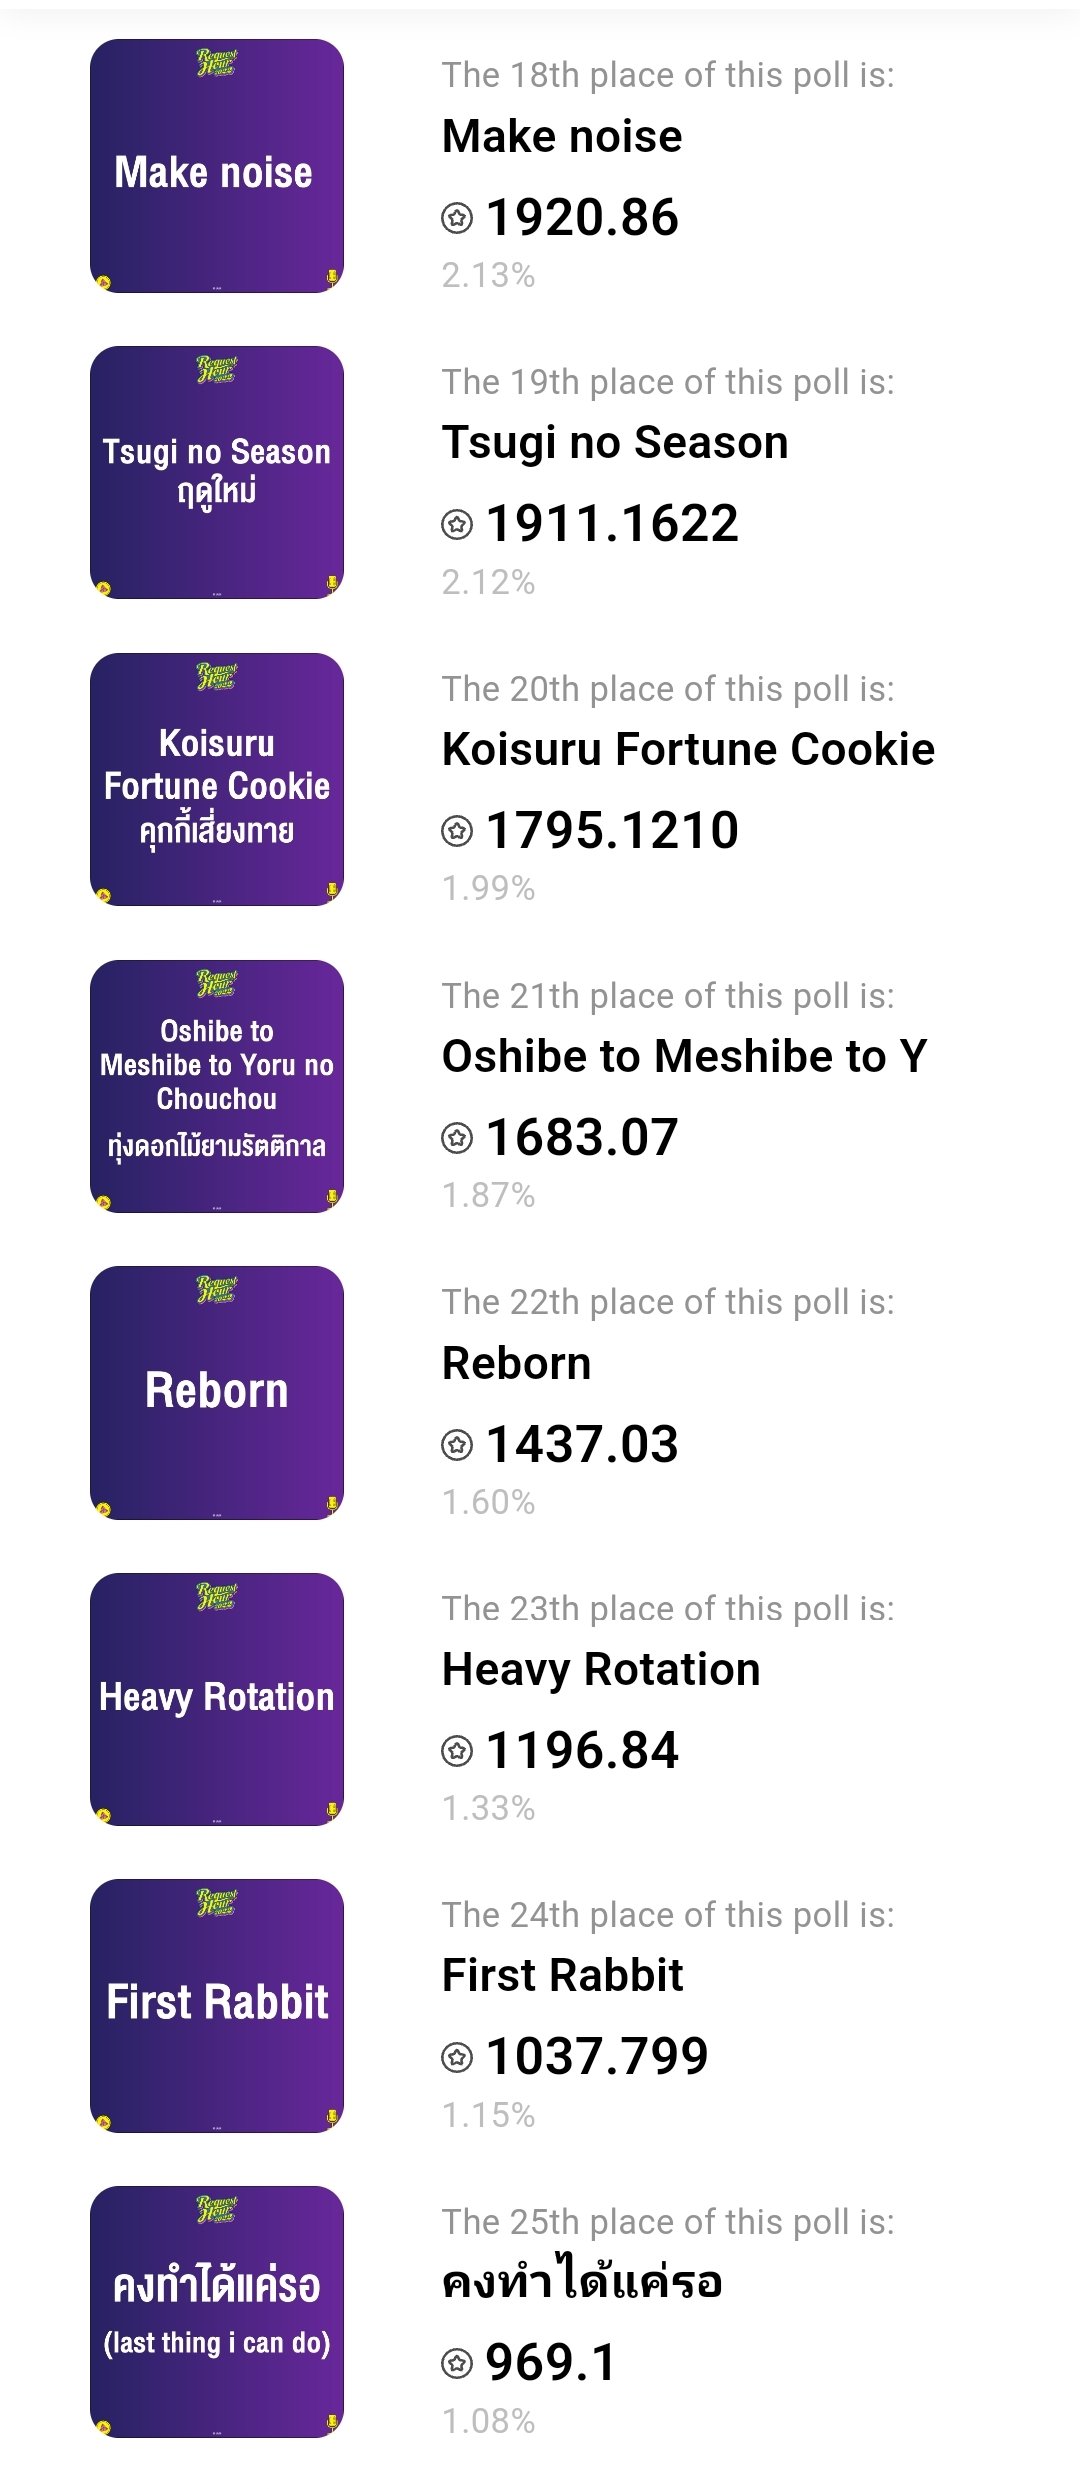
Task: Click star icon next to 1683.07
Action: [457, 1137]
